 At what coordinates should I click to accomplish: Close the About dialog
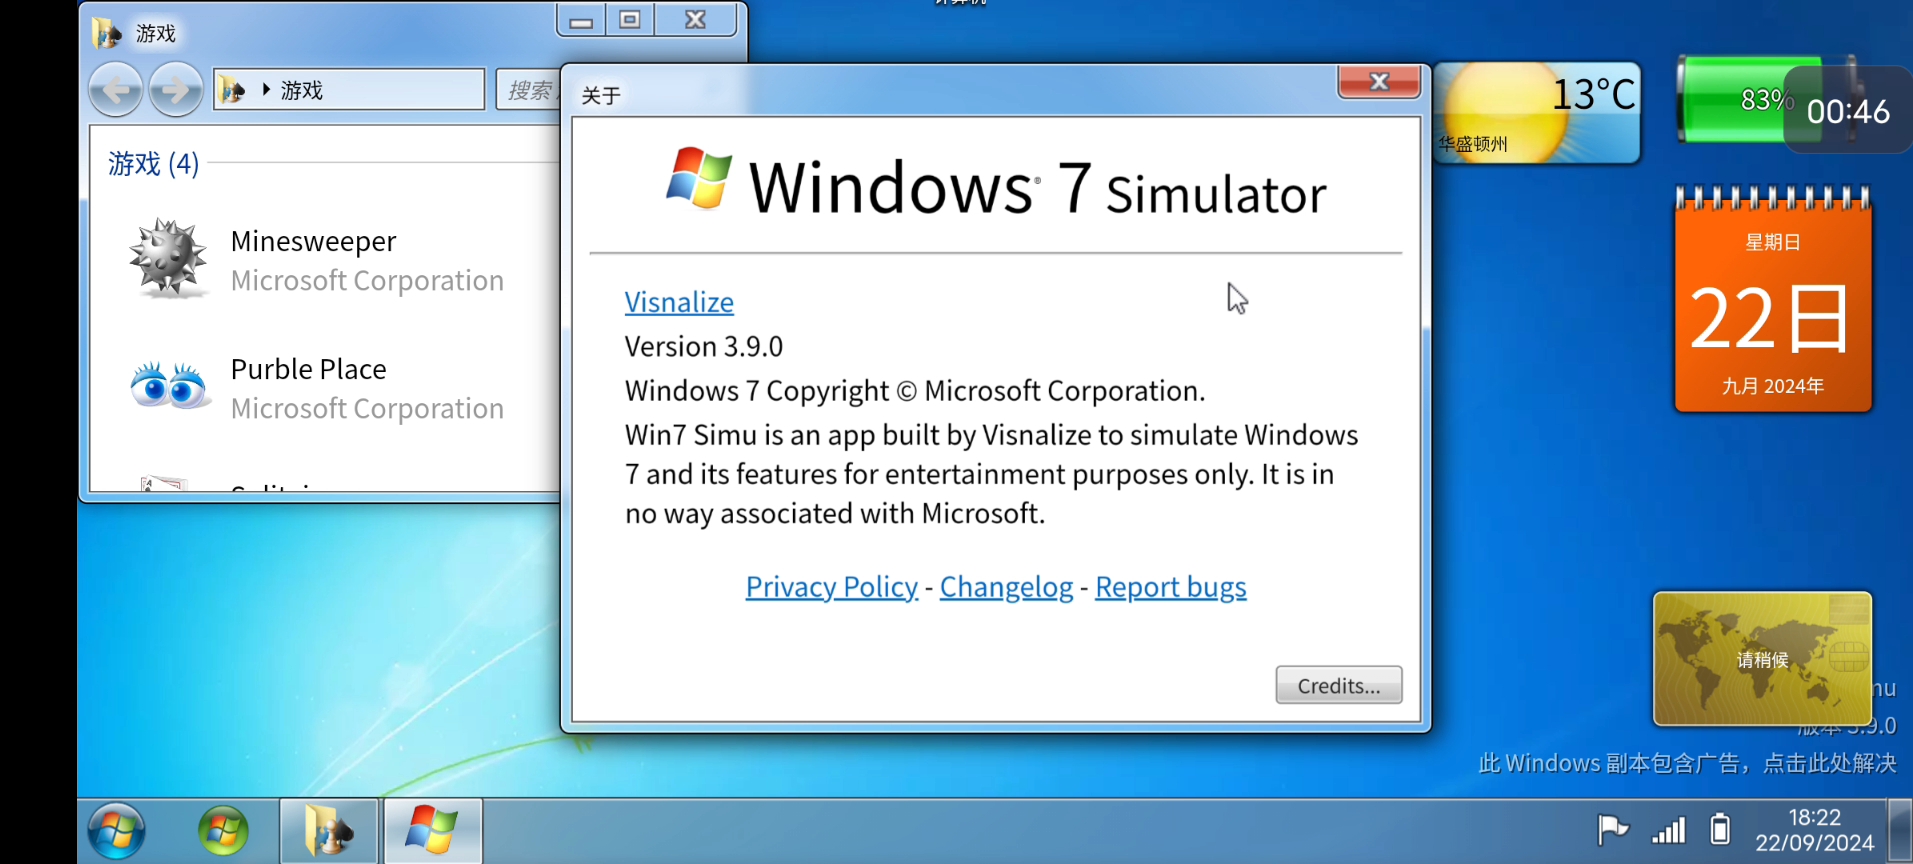(1379, 82)
